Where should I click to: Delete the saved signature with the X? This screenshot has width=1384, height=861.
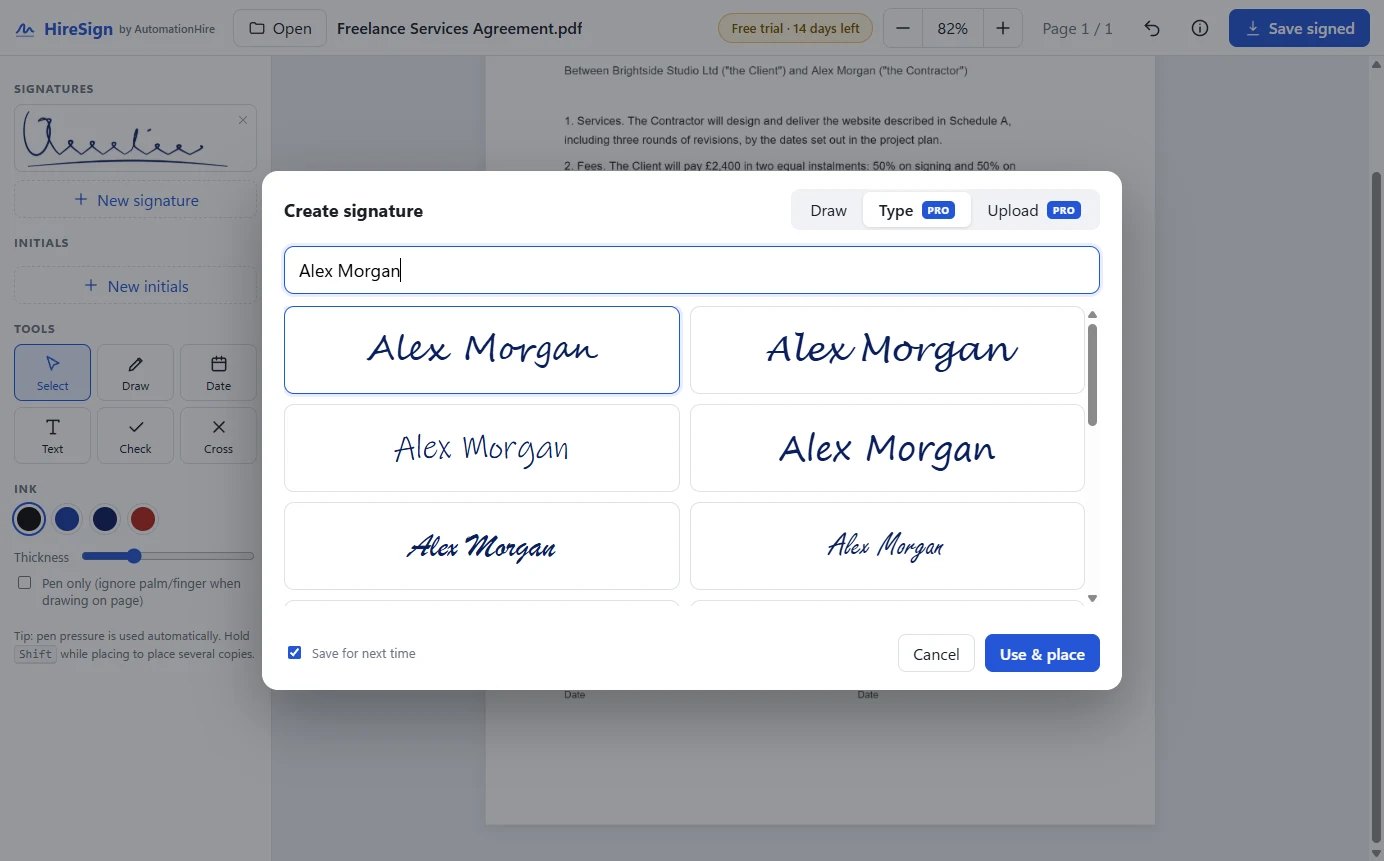242,120
